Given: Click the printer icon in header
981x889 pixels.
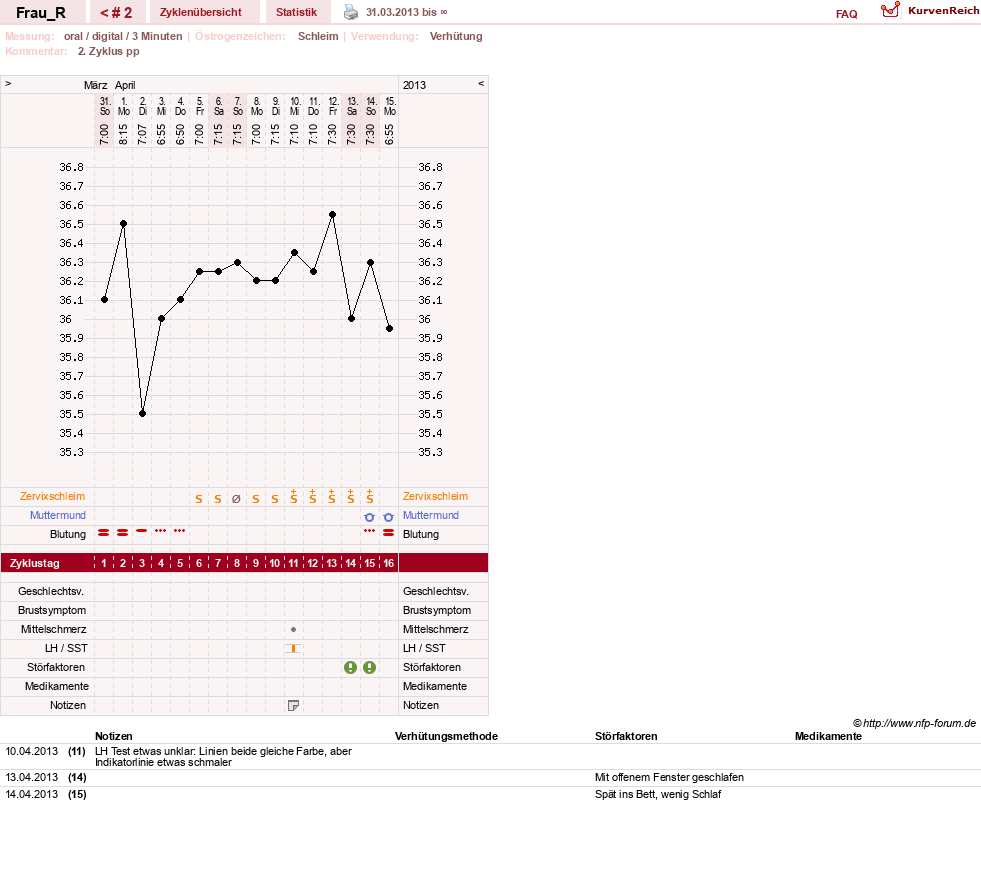Looking at the screenshot, I should (351, 13).
